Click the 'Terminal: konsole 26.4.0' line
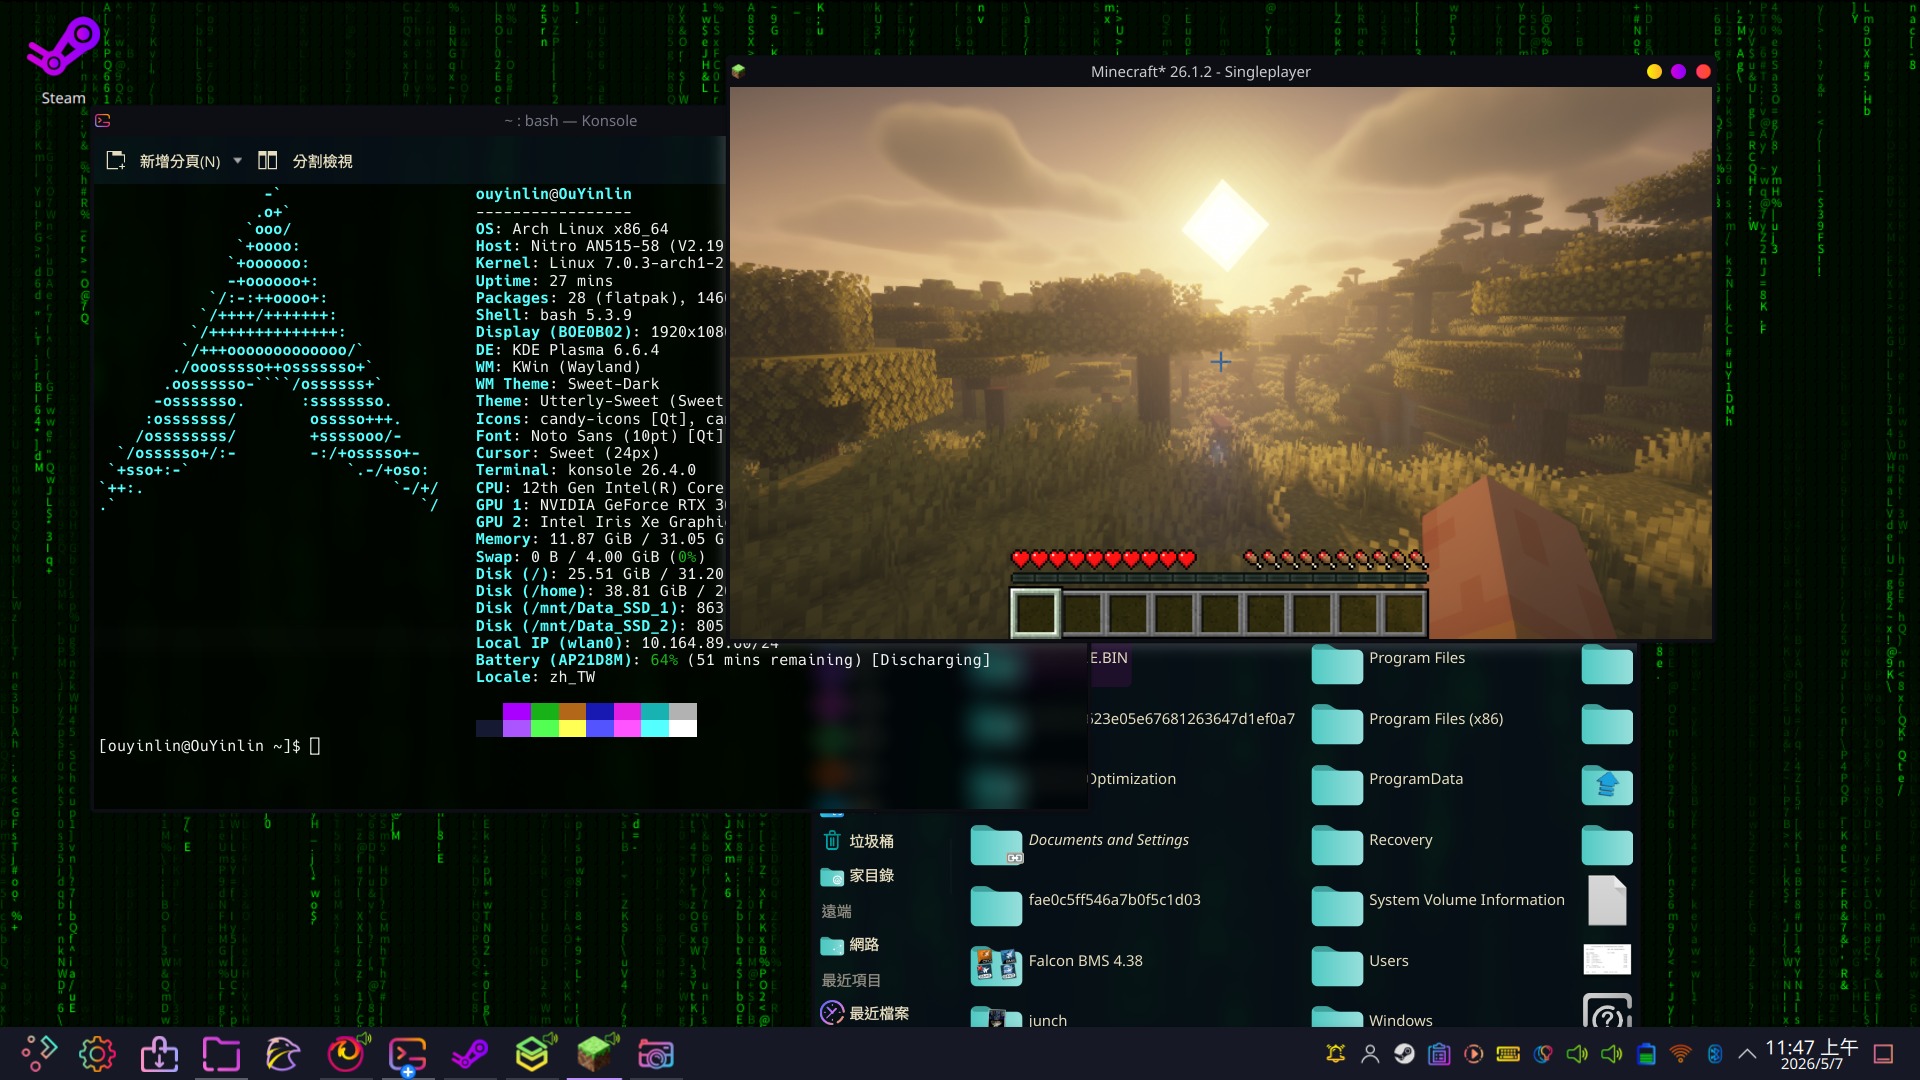Image resolution: width=1920 pixels, height=1080 pixels. (586, 470)
